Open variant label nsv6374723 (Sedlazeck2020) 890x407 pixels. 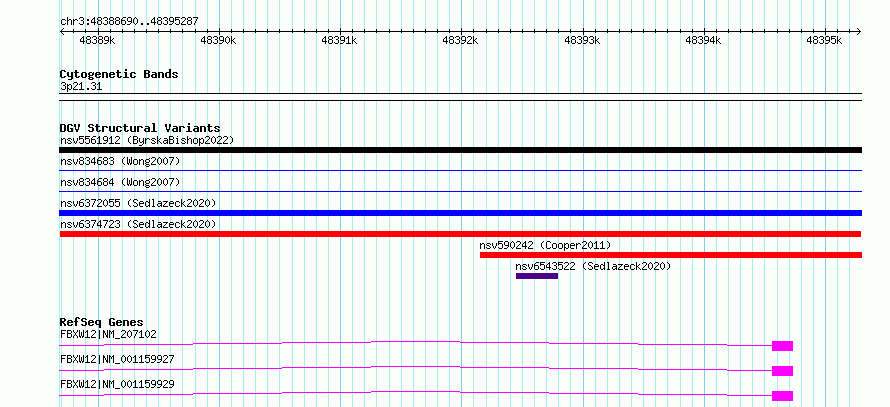pyautogui.click(x=138, y=224)
